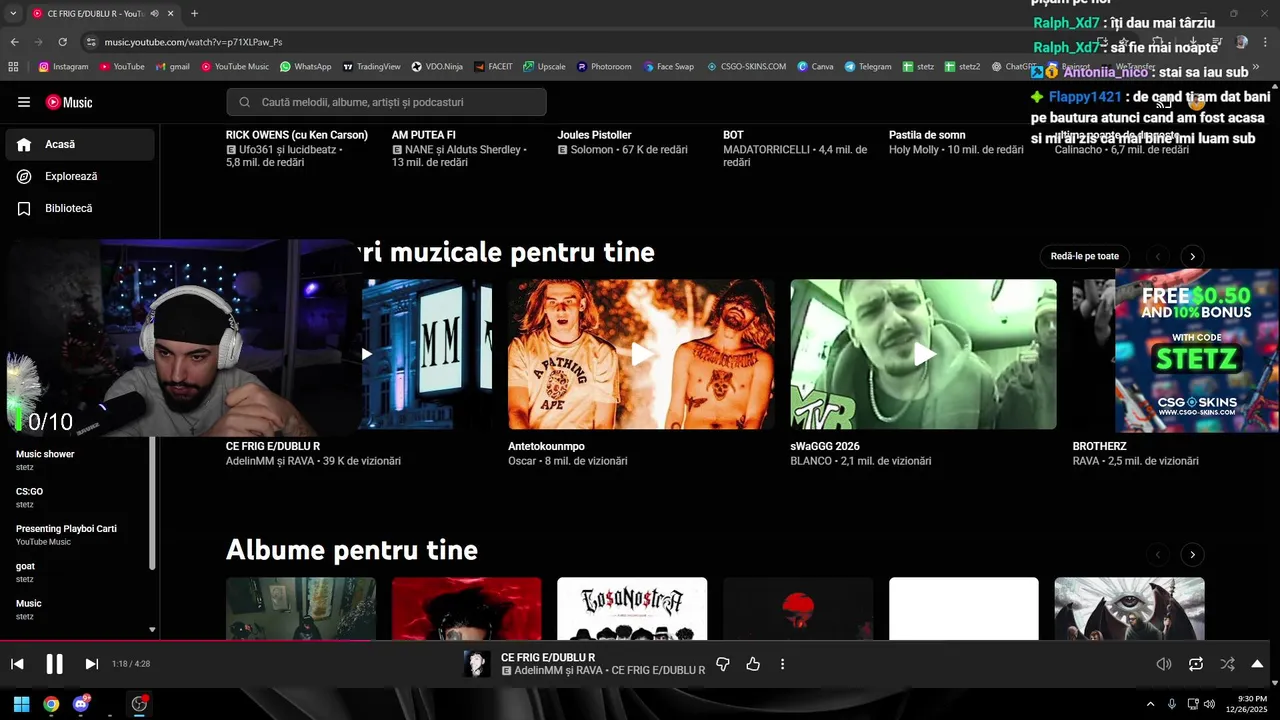Click the browser back arrow
Image resolution: width=1280 pixels, height=720 pixels.
(14, 42)
